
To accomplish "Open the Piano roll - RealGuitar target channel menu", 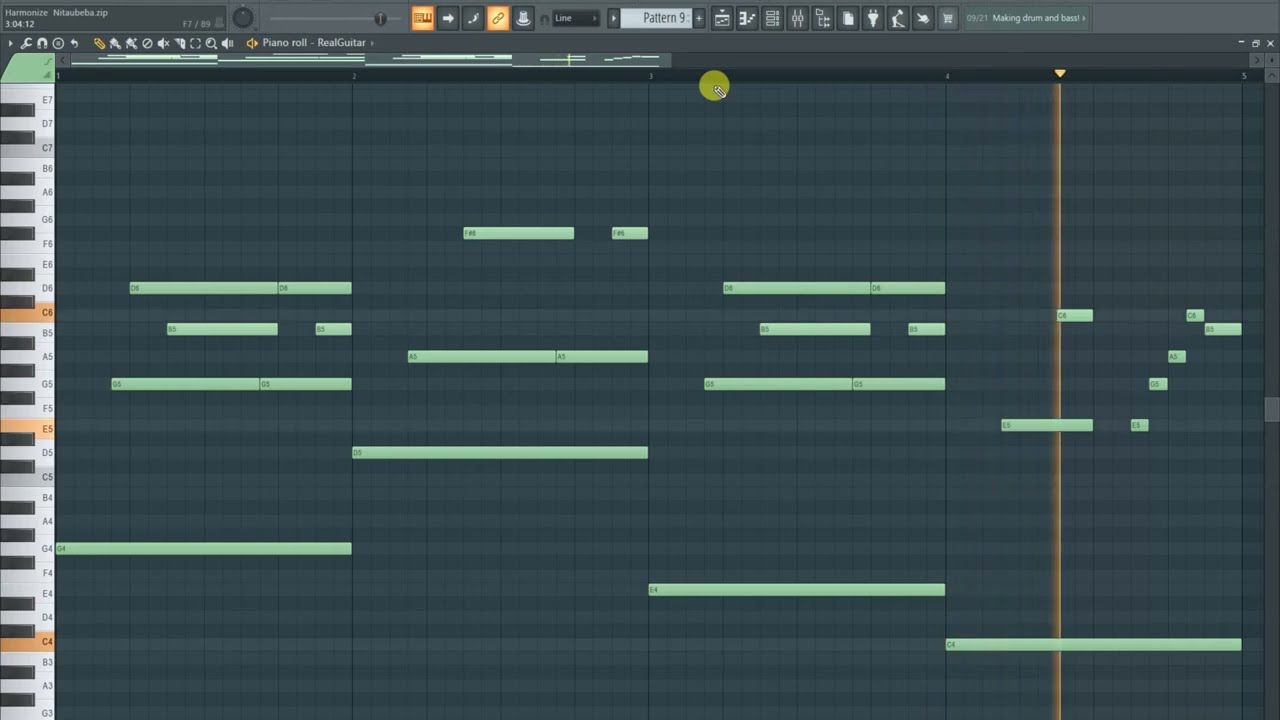I will [314, 43].
